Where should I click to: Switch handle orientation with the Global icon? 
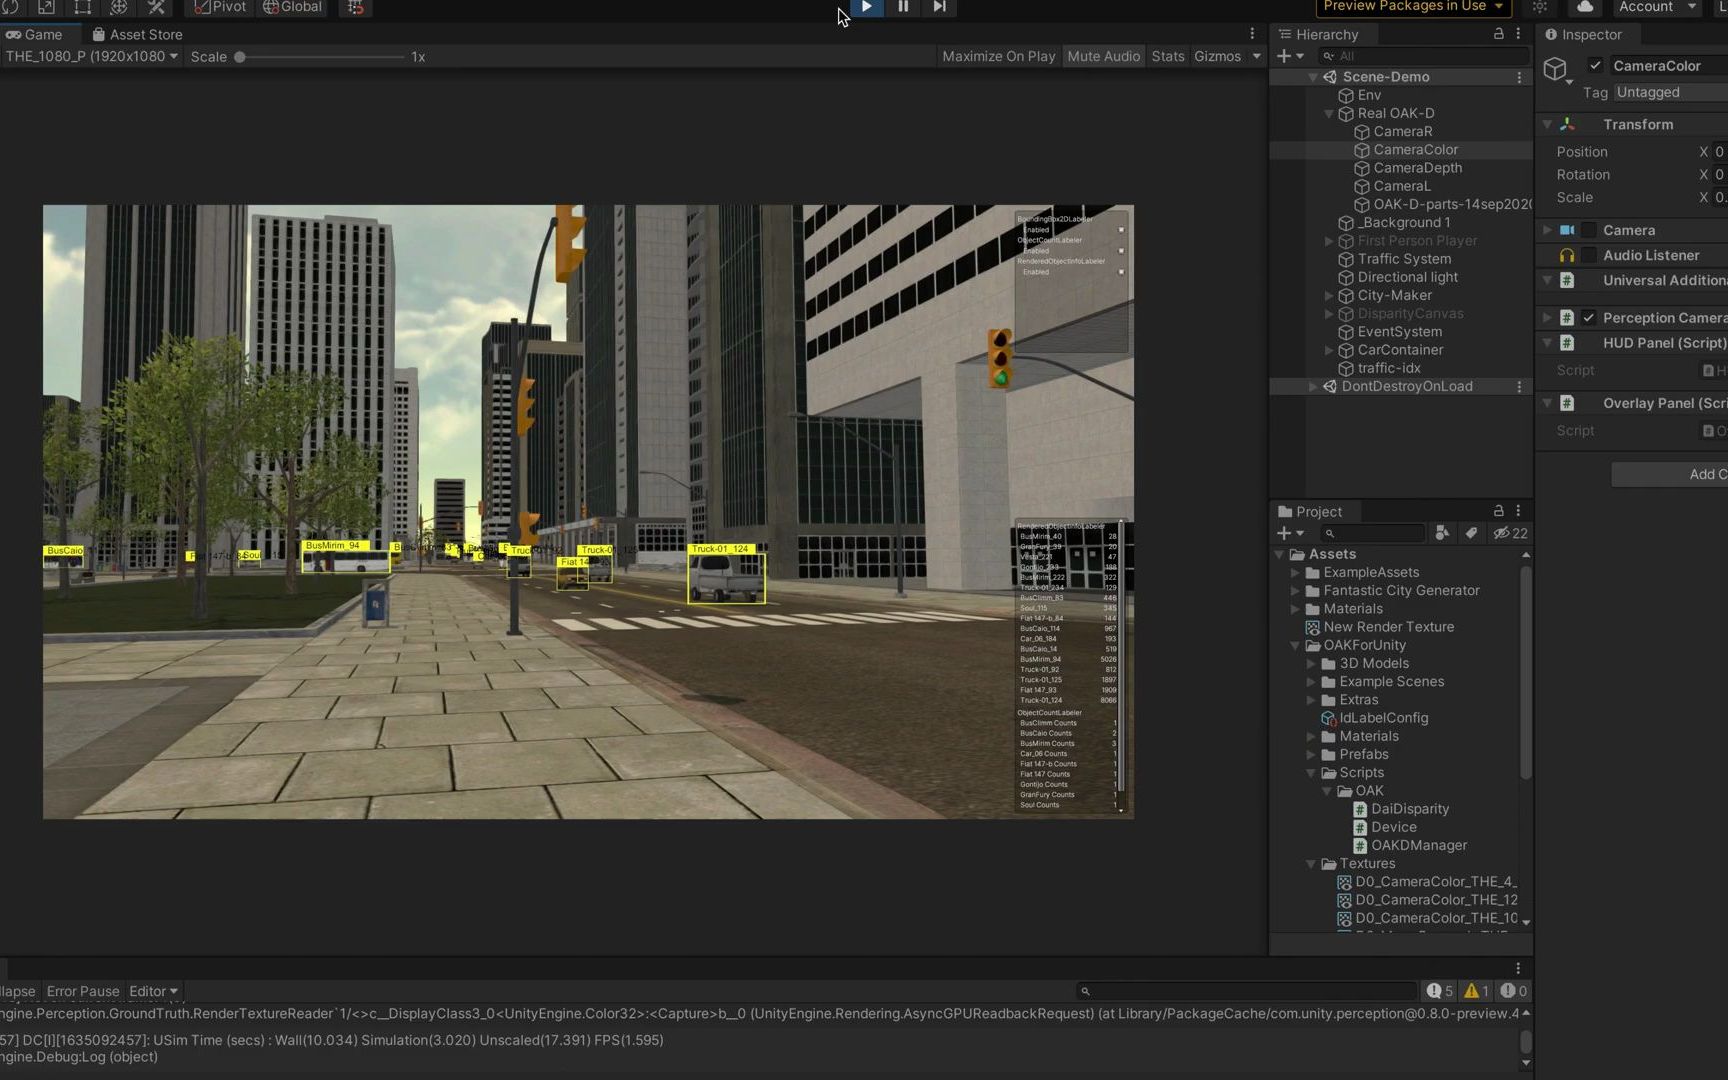point(292,8)
